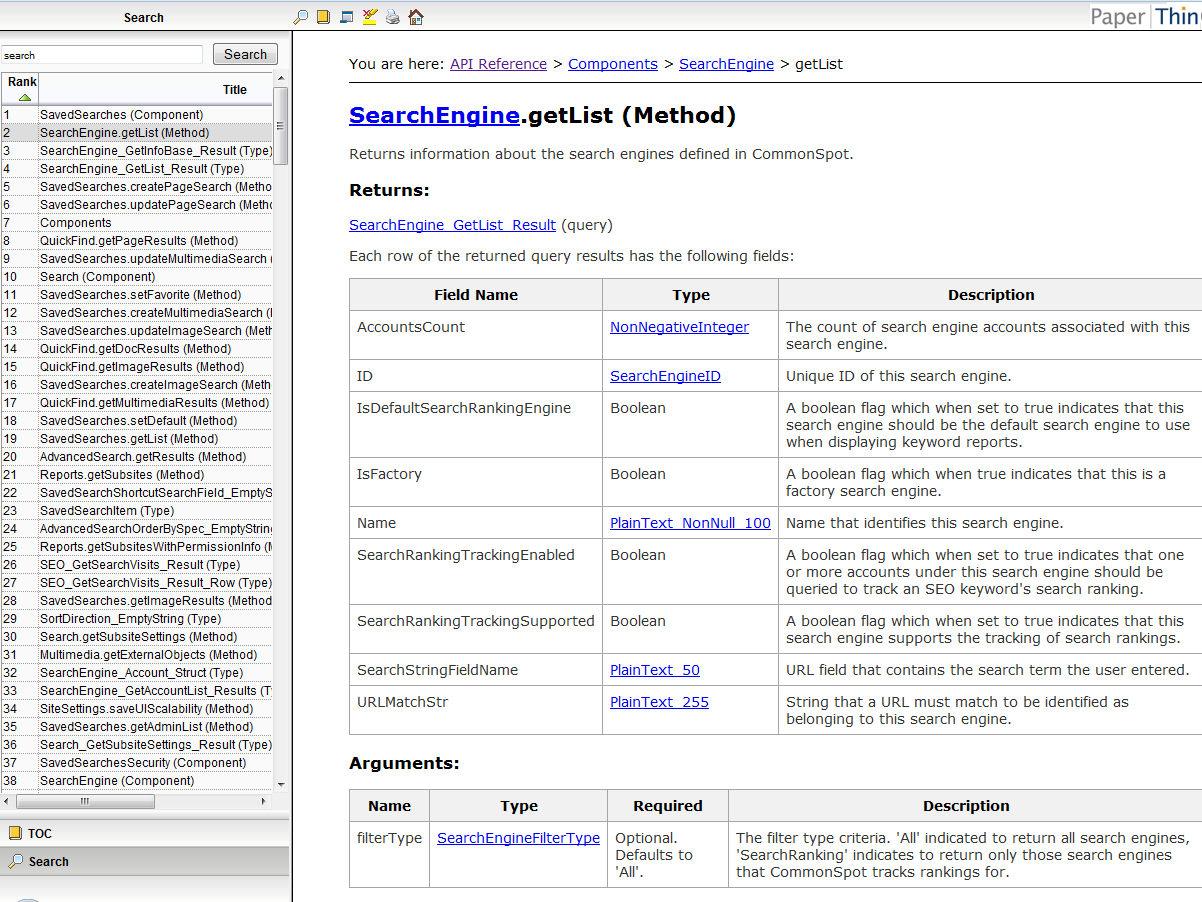Select result QuickFind.getDocResults (Method)
1202x902 pixels.
click(136, 349)
